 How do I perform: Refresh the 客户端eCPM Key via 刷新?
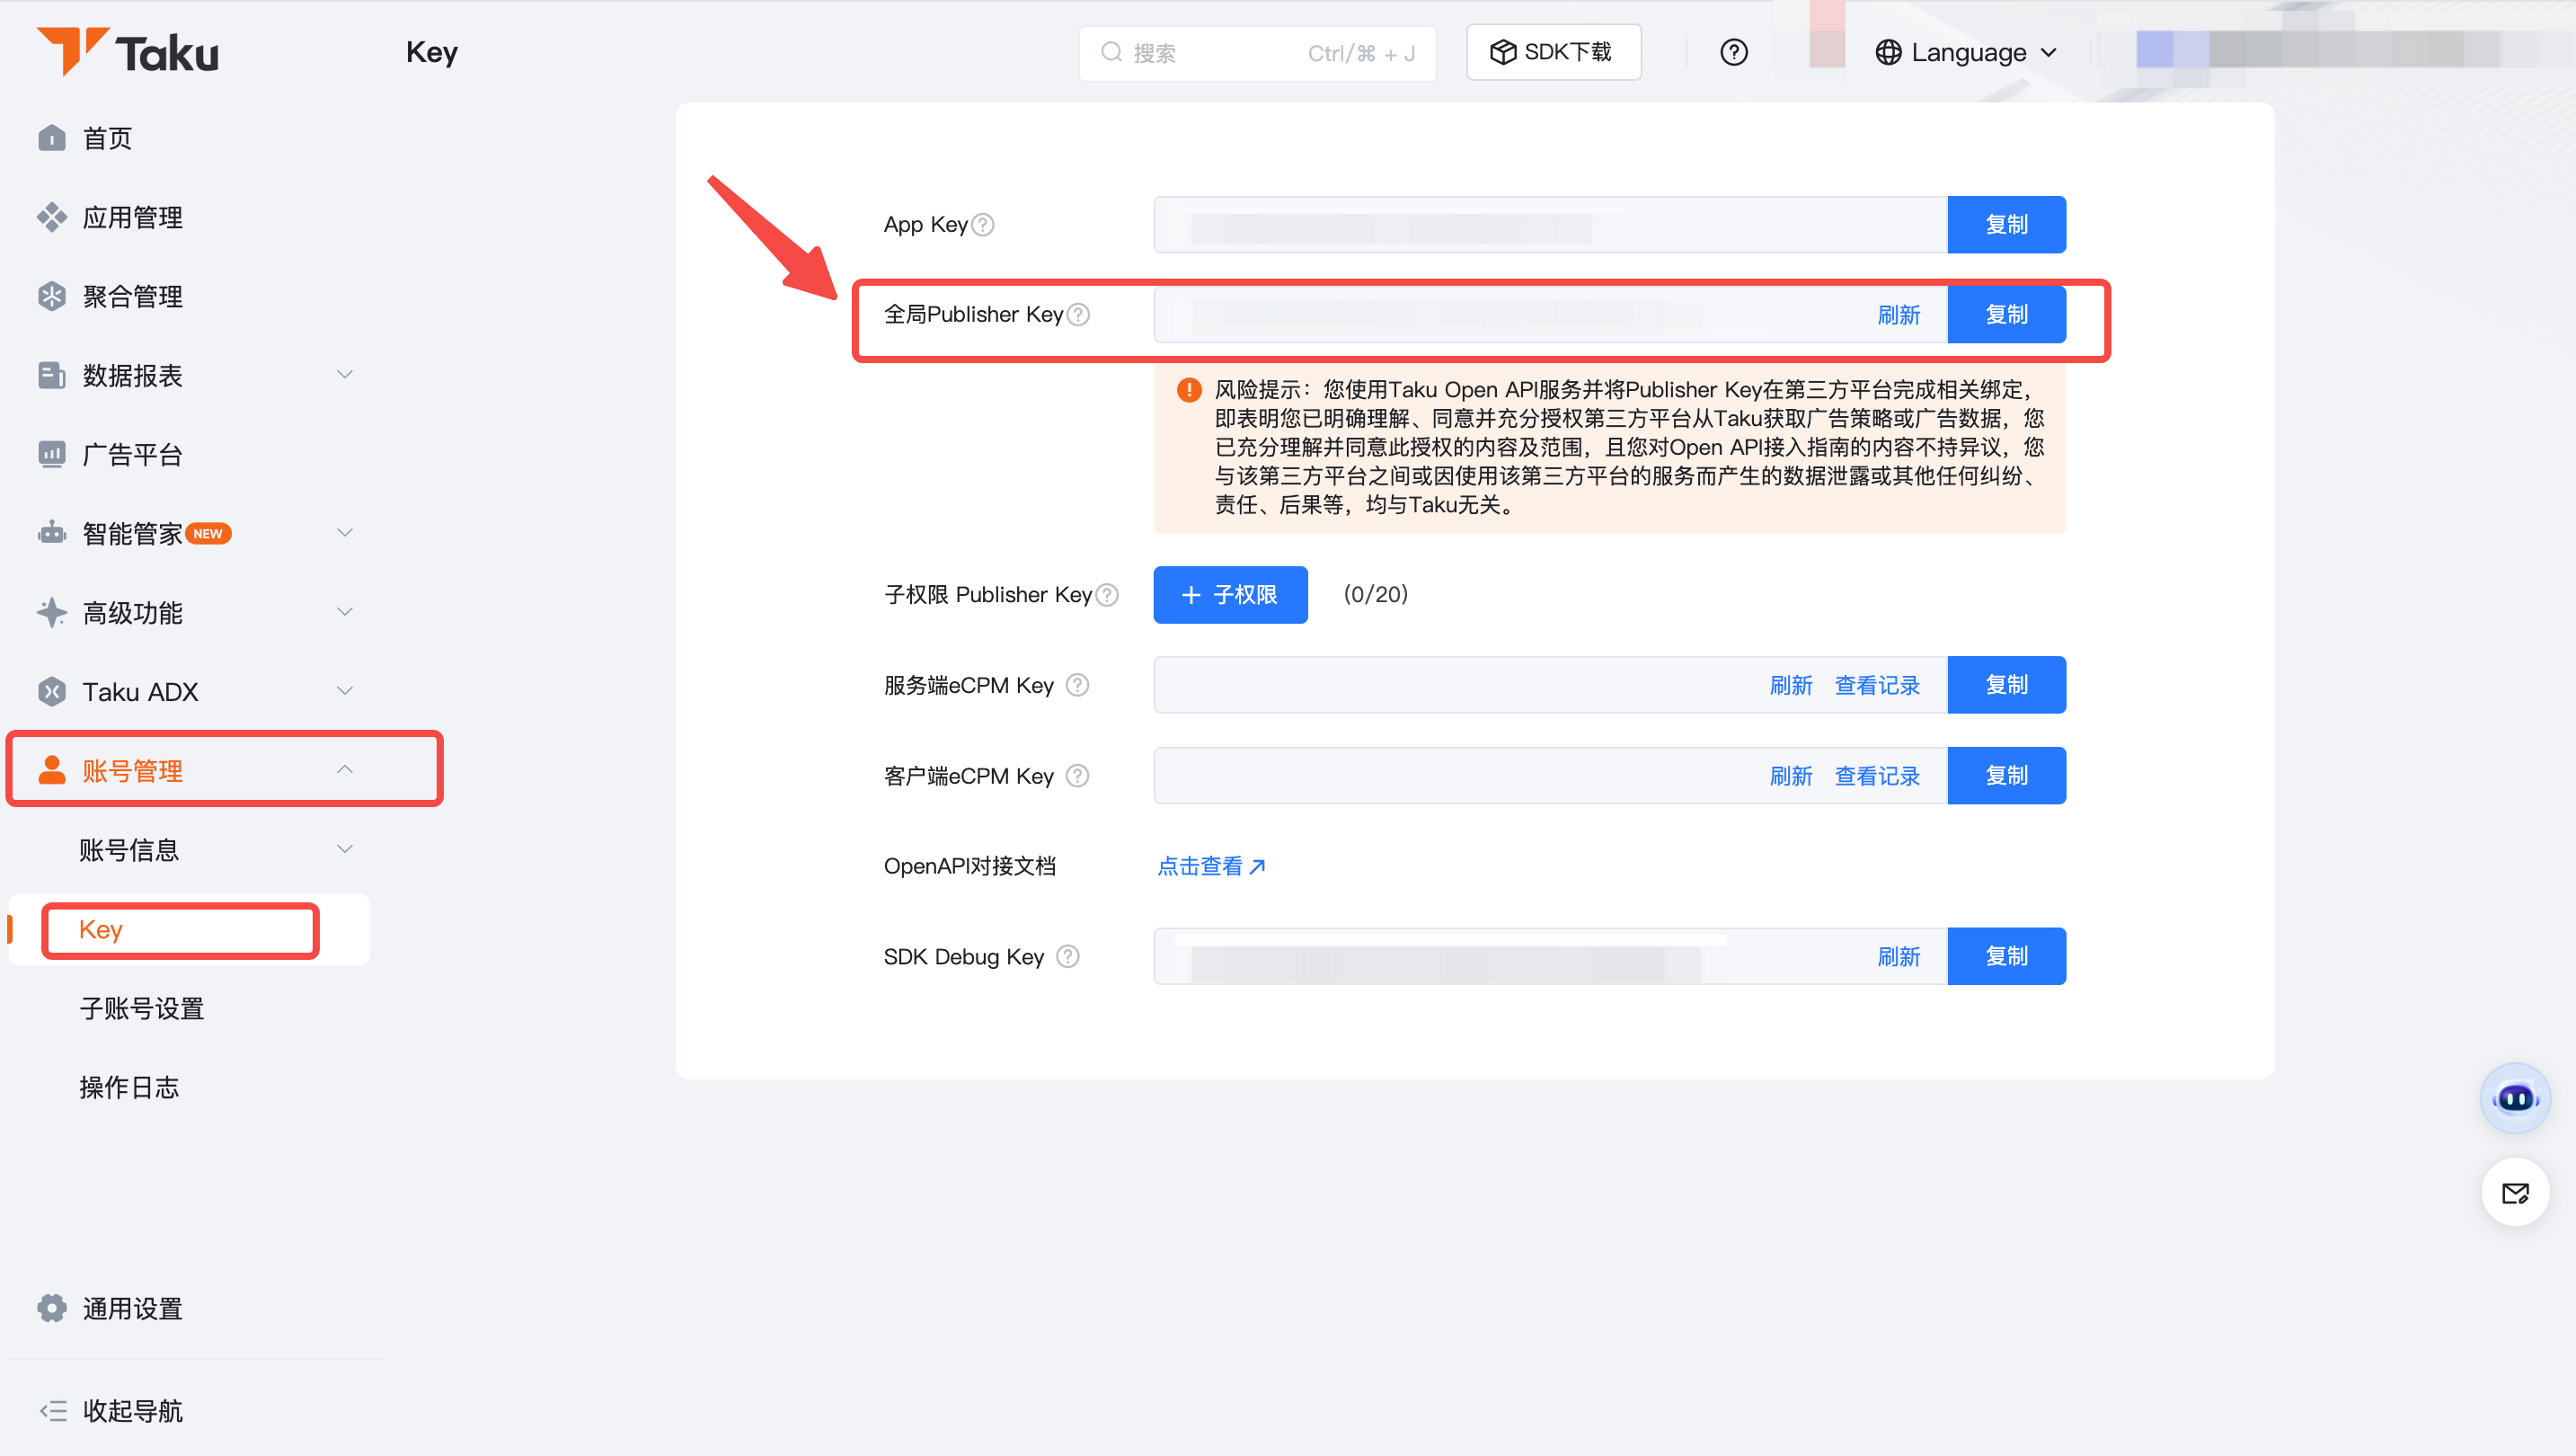click(1791, 776)
